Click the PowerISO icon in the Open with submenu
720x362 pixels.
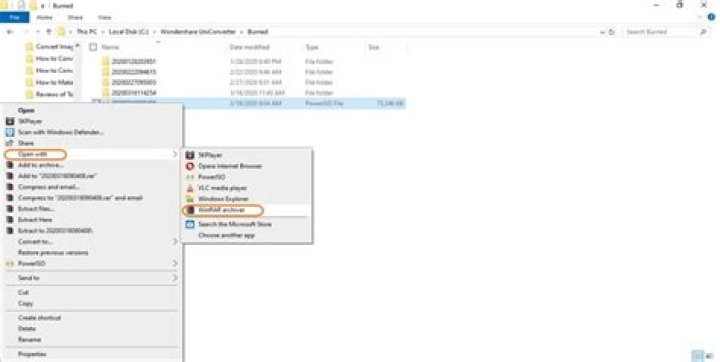[190, 177]
